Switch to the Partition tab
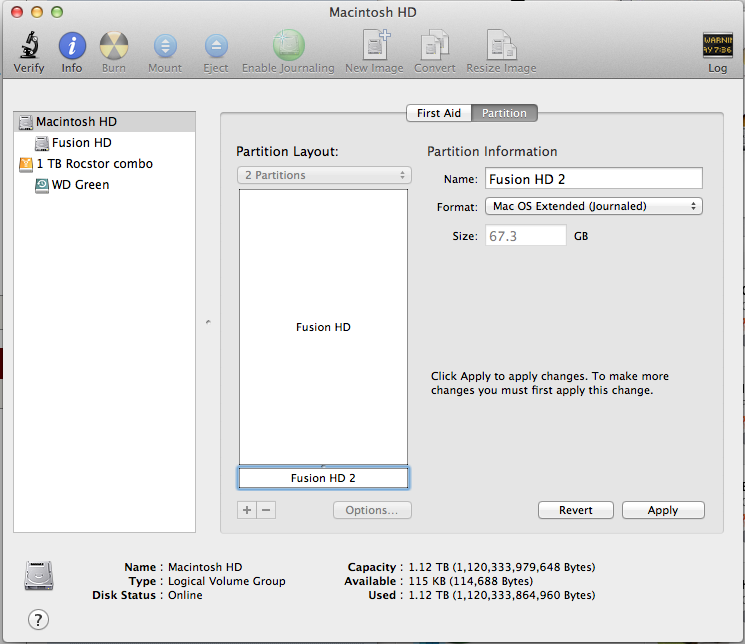This screenshot has height=644, width=745. (x=504, y=113)
